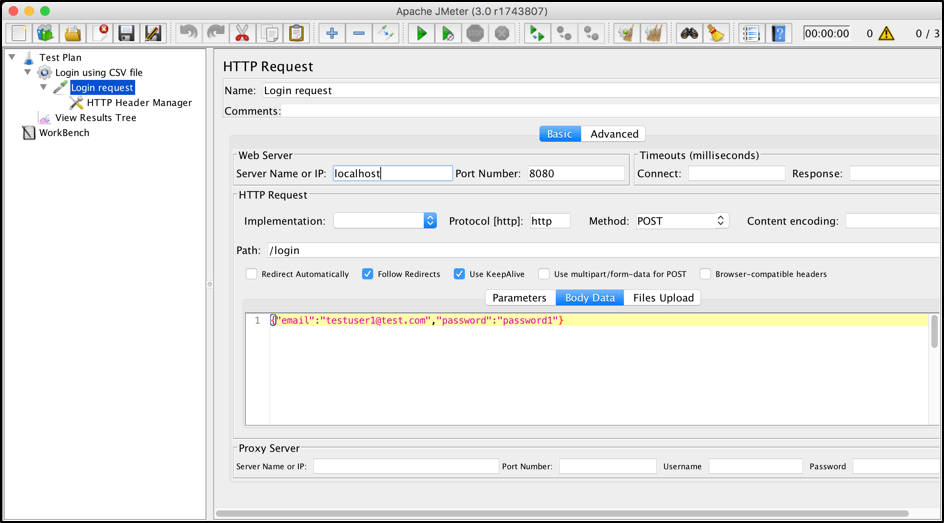Click the Proxy Server Name or IP field
The height and width of the screenshot is (523, 944).
pyautogui.click(x=406, y=466)
